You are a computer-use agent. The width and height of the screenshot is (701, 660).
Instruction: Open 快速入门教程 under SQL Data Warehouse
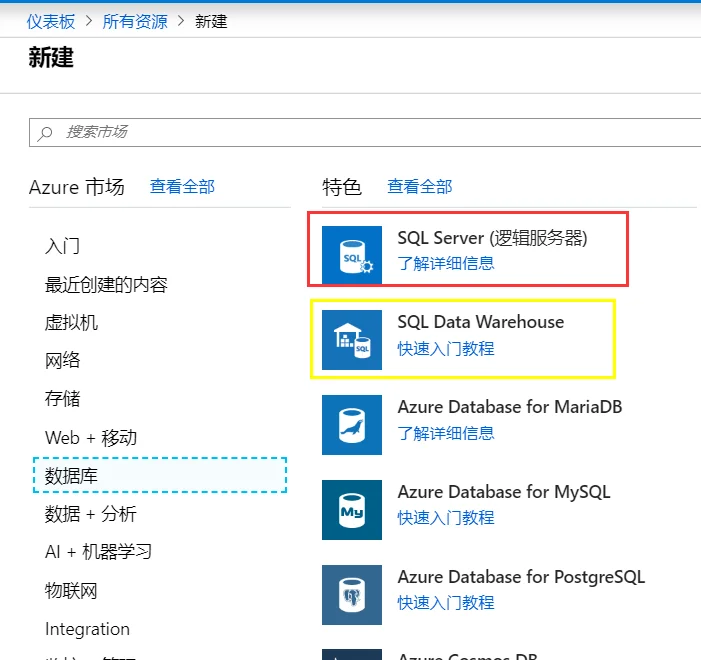coord(446,348)
